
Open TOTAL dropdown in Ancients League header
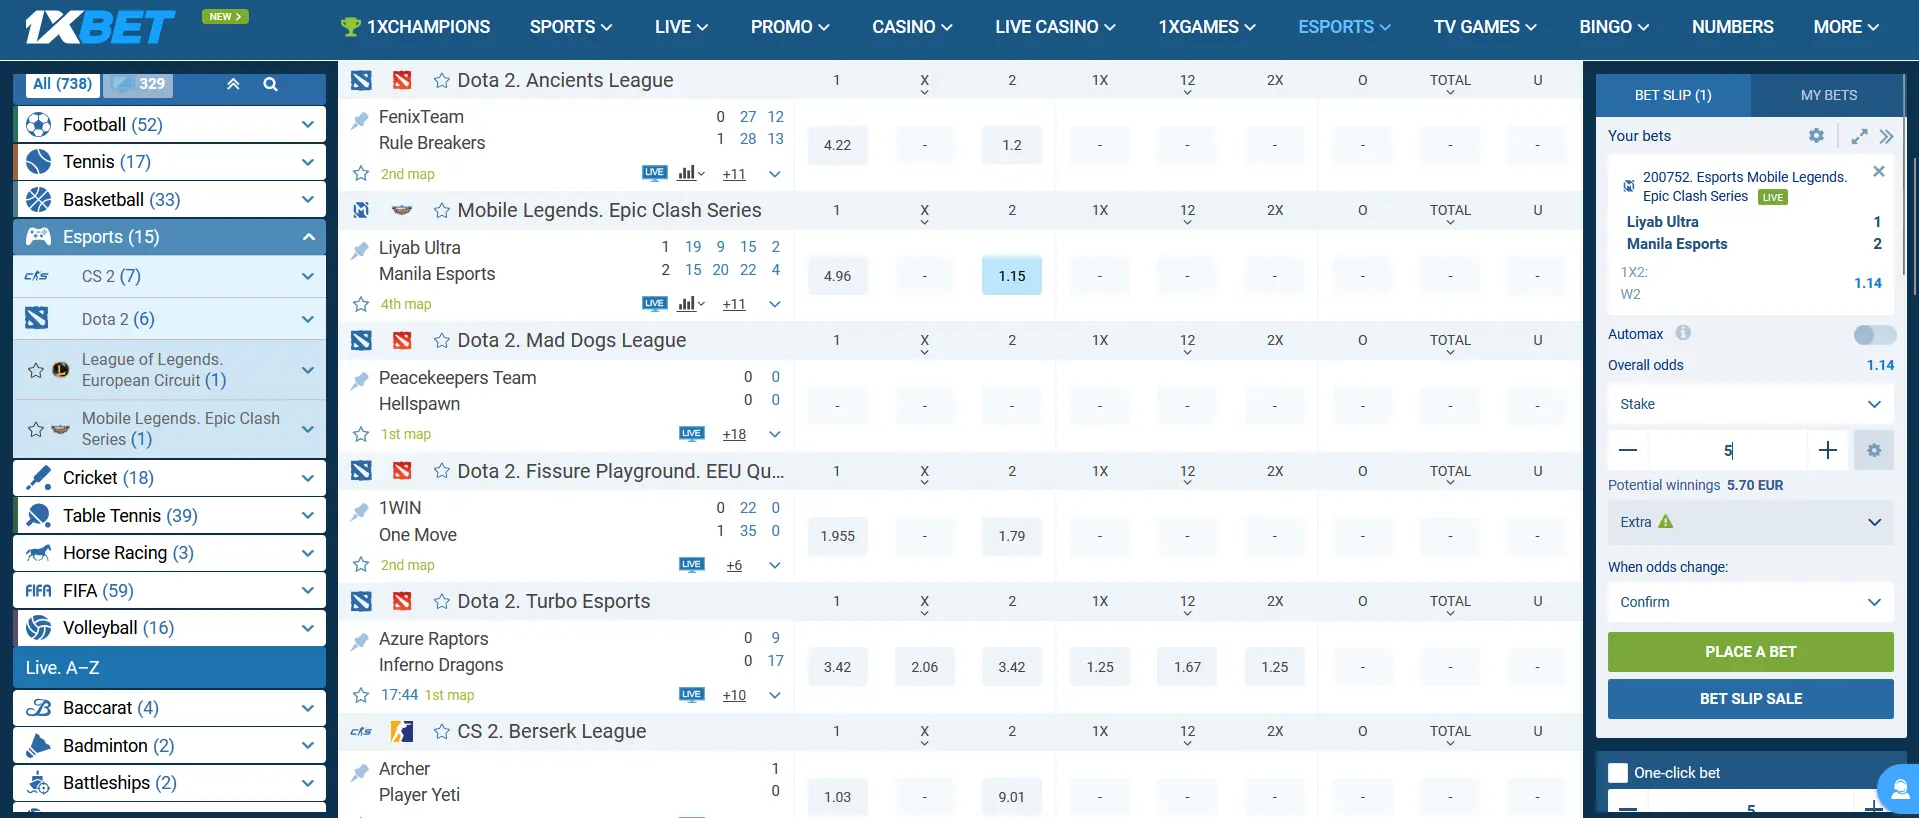1450,83
